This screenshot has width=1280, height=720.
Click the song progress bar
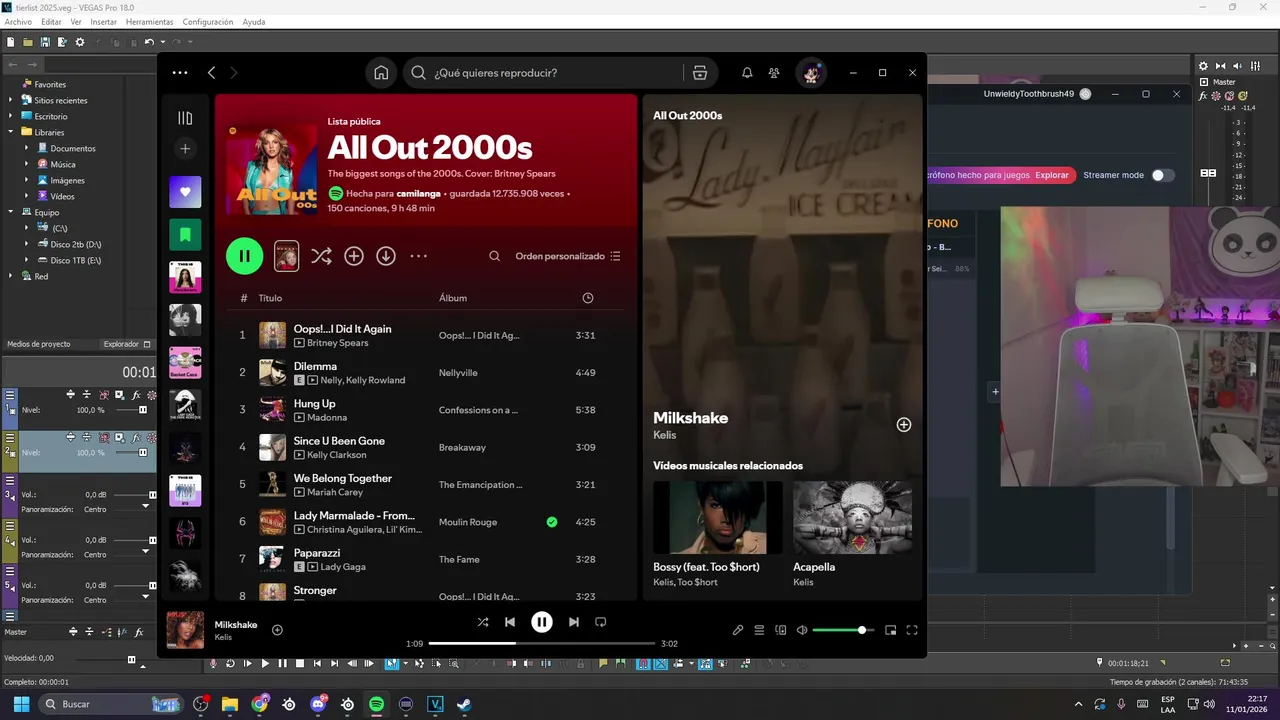click(542, 644)
